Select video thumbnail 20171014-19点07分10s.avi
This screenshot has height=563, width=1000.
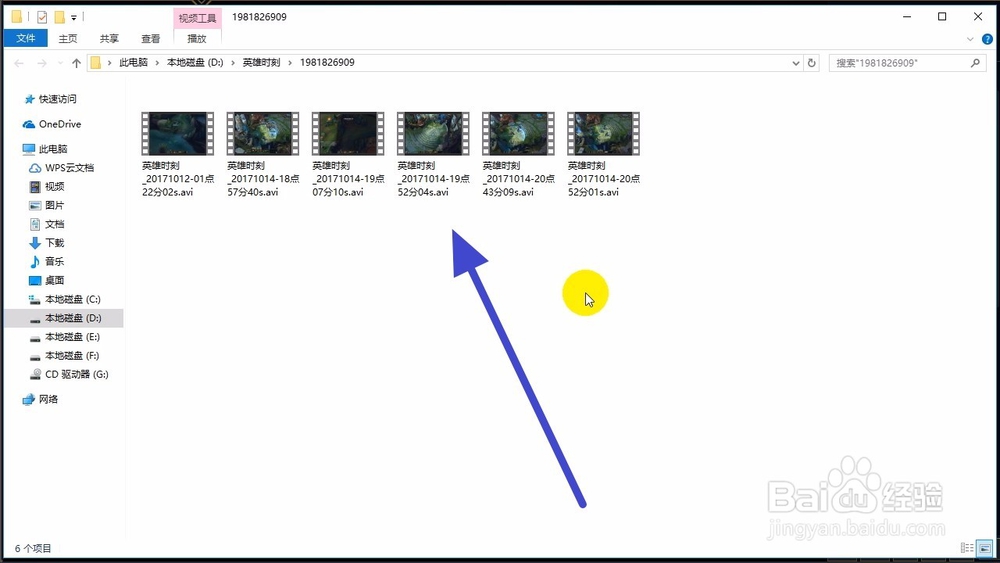click(x=348, y=134)
